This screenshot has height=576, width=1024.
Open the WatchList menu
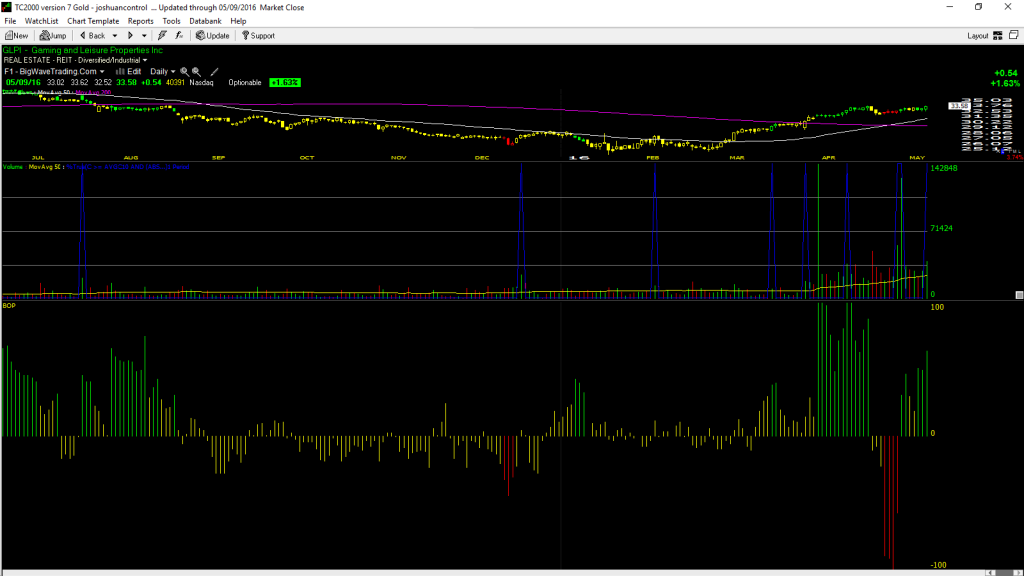(x=41, y=21)
